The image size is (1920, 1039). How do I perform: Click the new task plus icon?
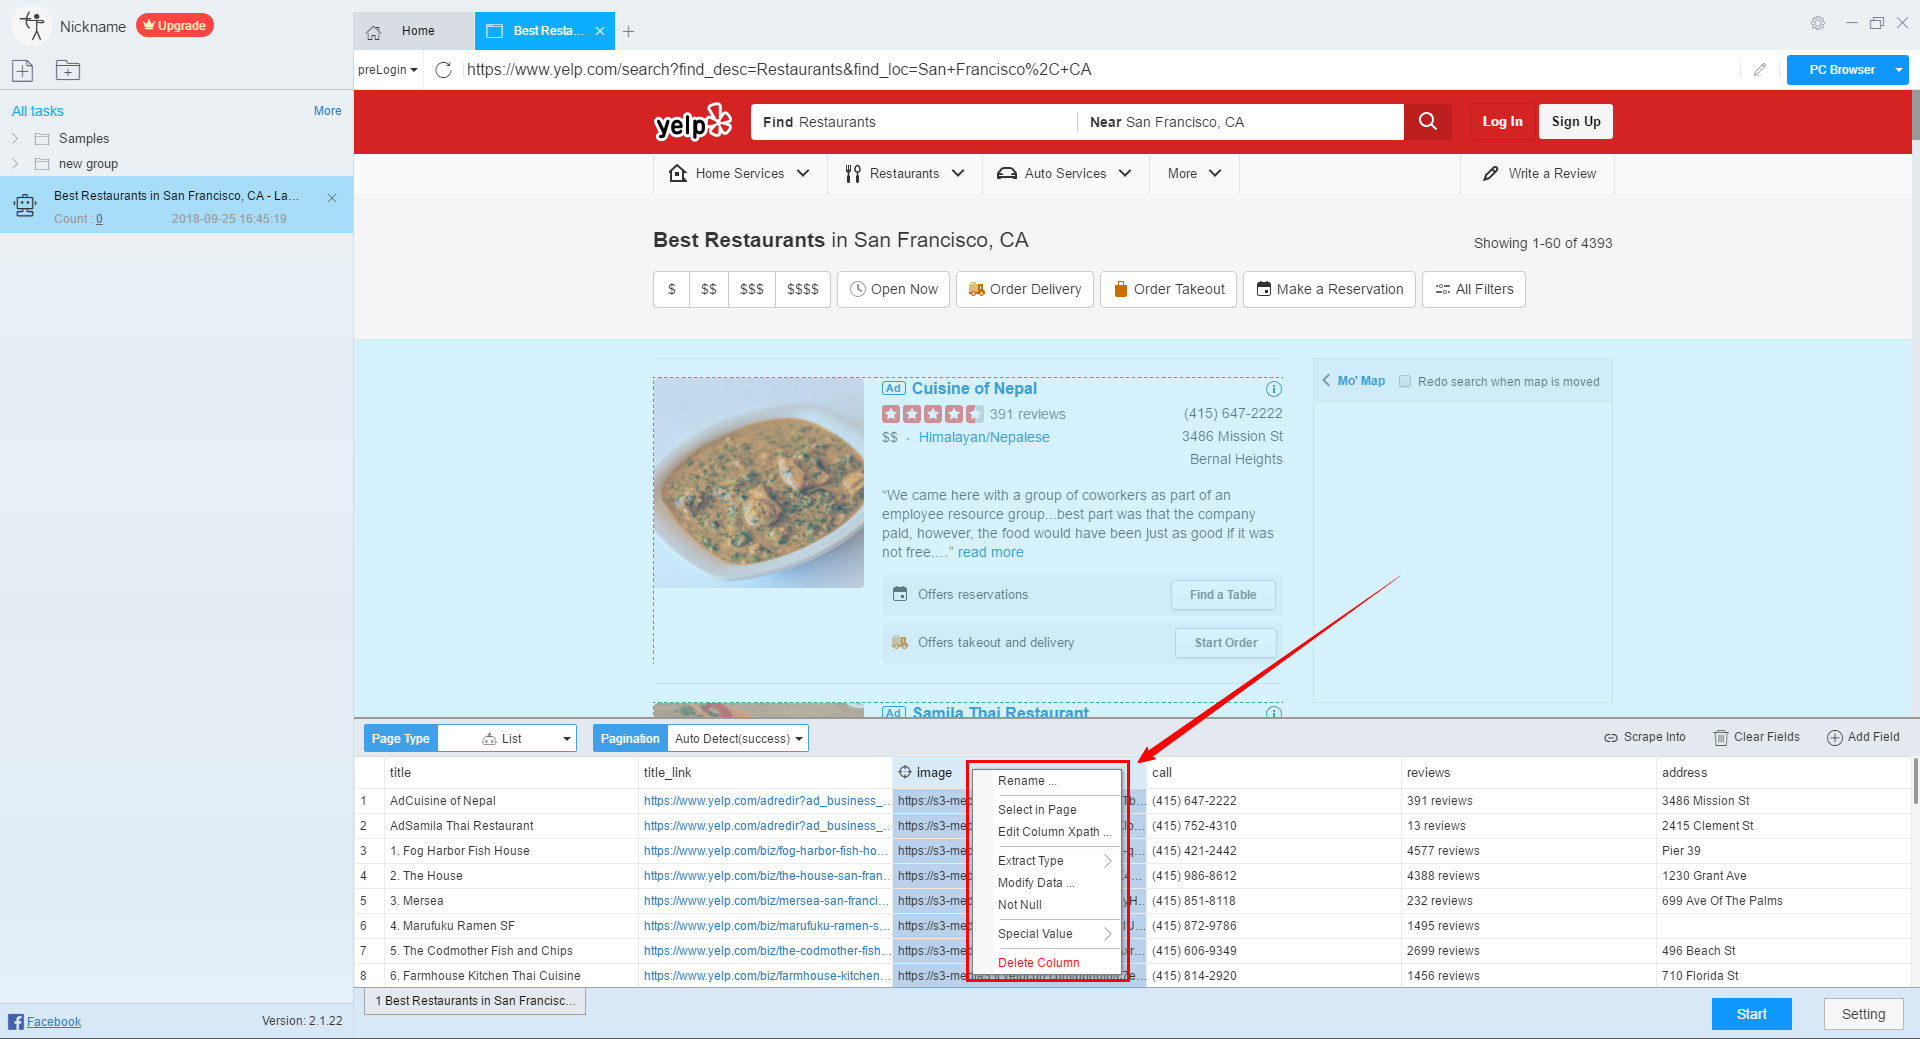pos(23,70)
